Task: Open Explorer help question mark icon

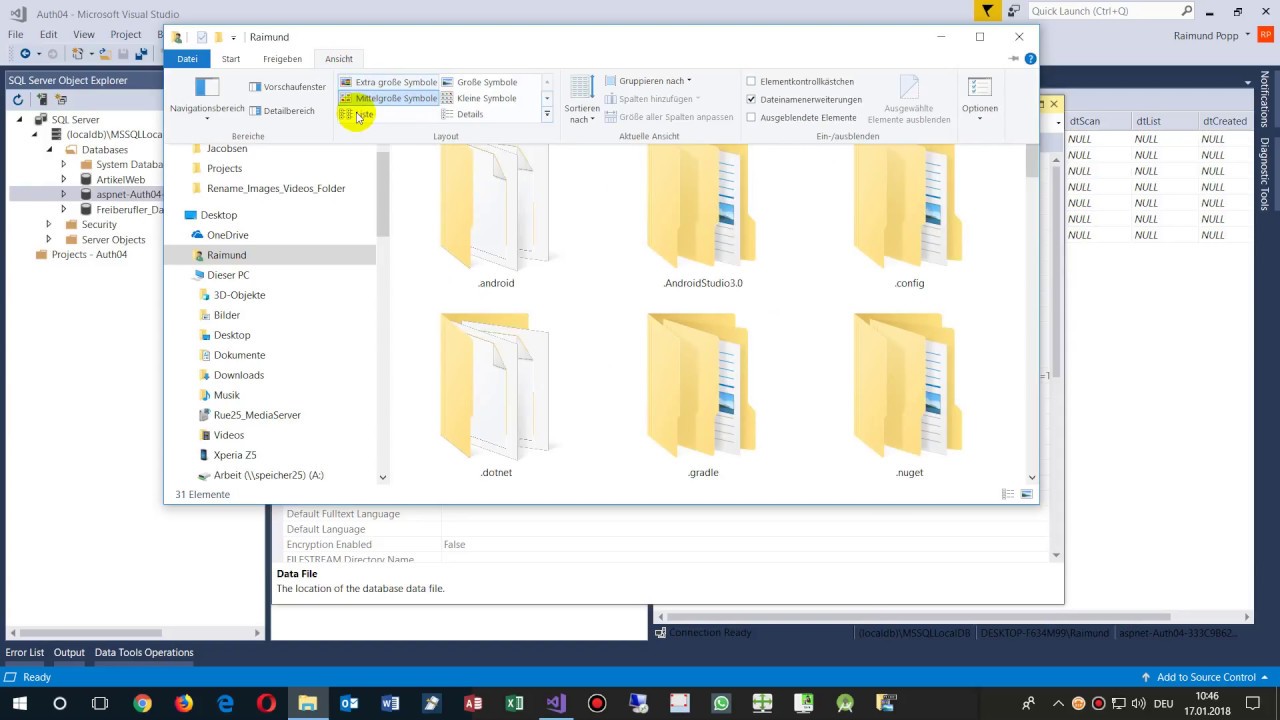Action: pyautogui.click(x=1030, y=59)
